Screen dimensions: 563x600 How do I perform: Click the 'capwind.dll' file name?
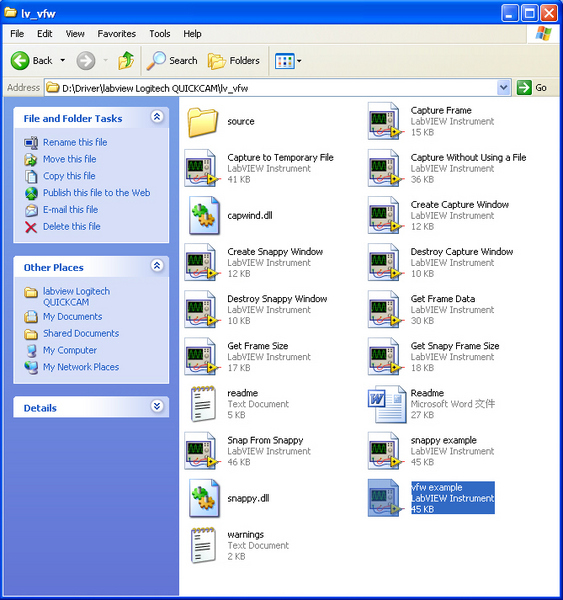click(x=250, y=215)
